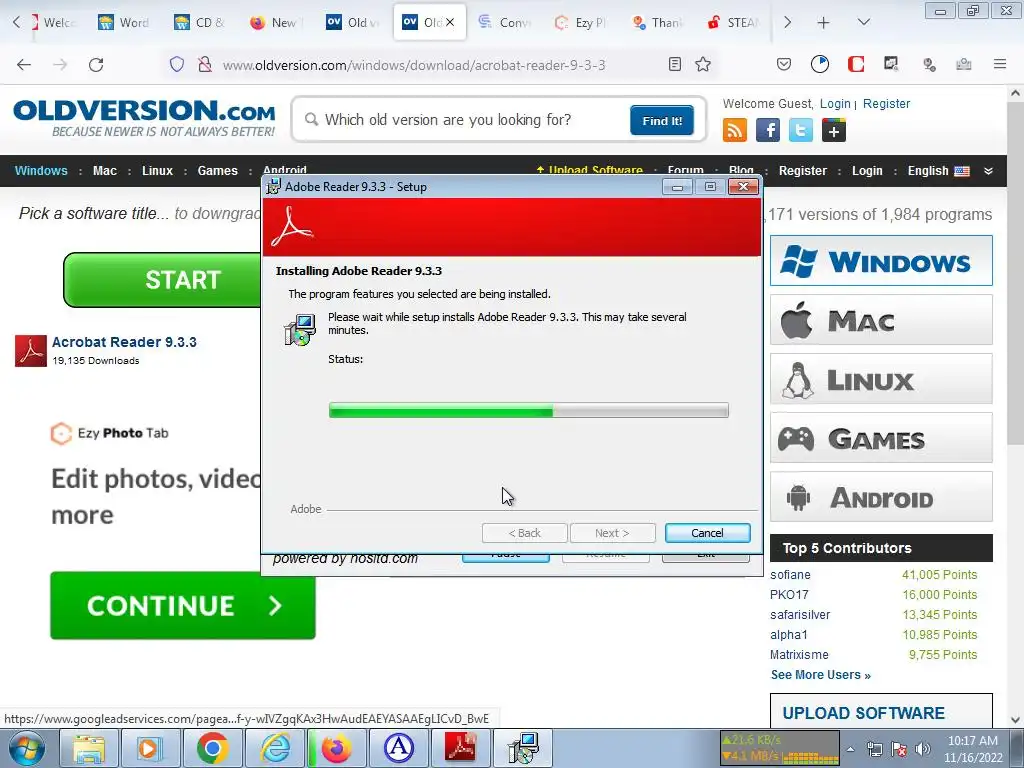Go back using the browser back arrow
This screenshot has width=1024, height=768.
24,65
